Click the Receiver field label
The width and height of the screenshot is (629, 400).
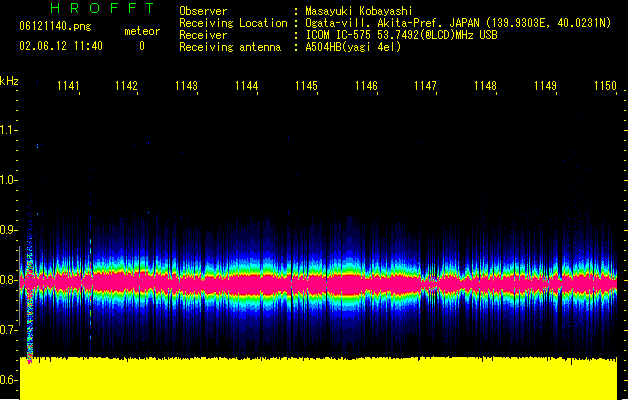point(203,35)
